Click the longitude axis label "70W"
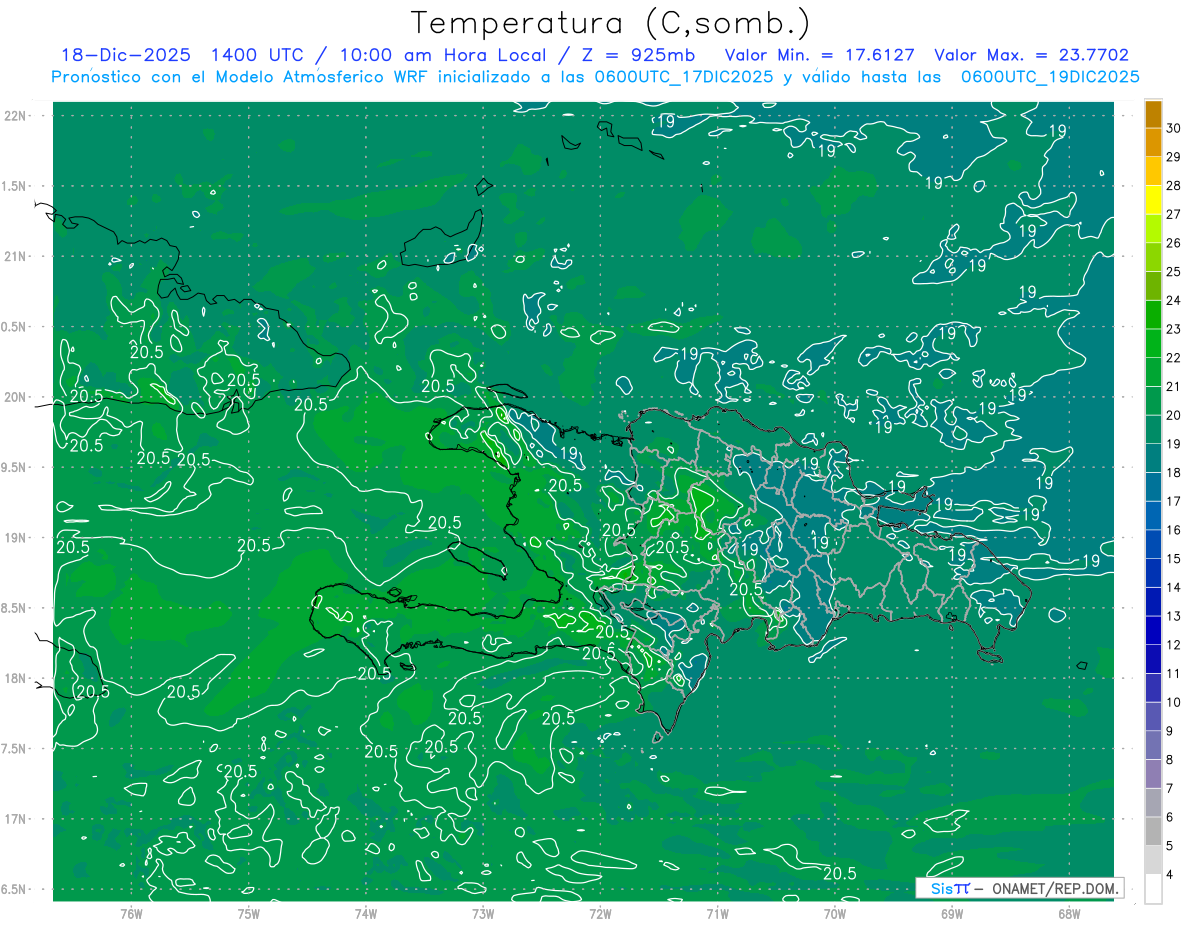Viewport: 1200px width, 927px height. pyautogui.click(x=834, y=914)
